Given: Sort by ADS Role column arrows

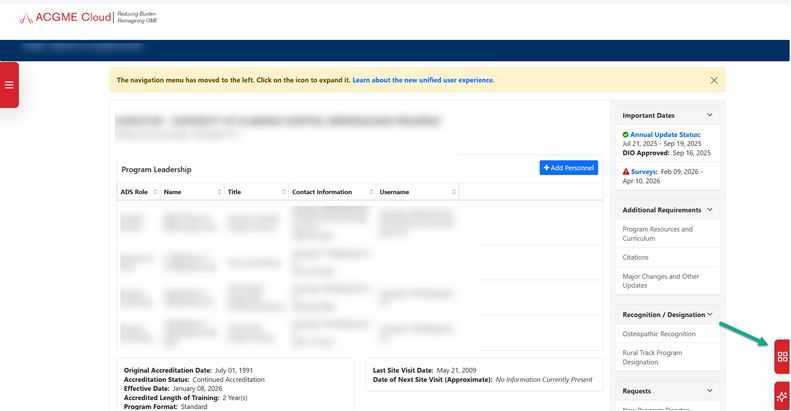Looking at the screenshot, I should 155,192.
